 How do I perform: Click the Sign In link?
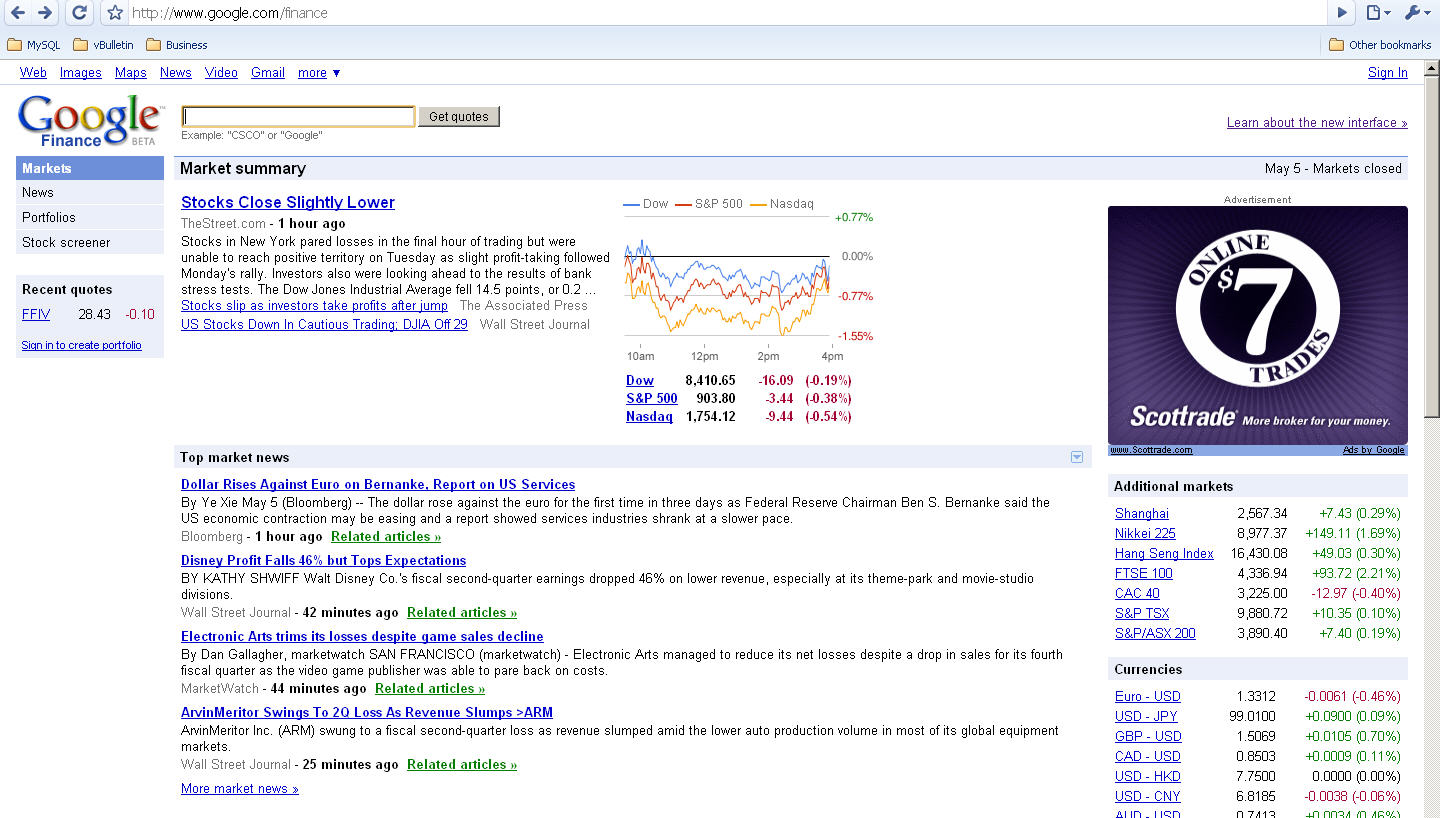[x=1388, y=73]
